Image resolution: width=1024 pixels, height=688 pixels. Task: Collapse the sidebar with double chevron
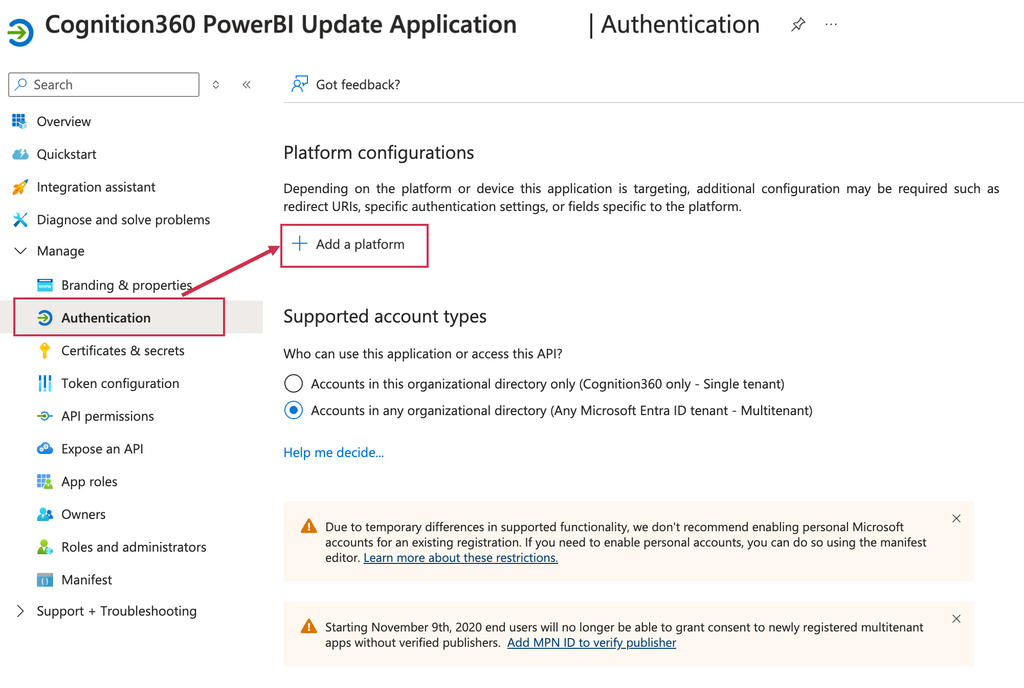tap(246, 84)
